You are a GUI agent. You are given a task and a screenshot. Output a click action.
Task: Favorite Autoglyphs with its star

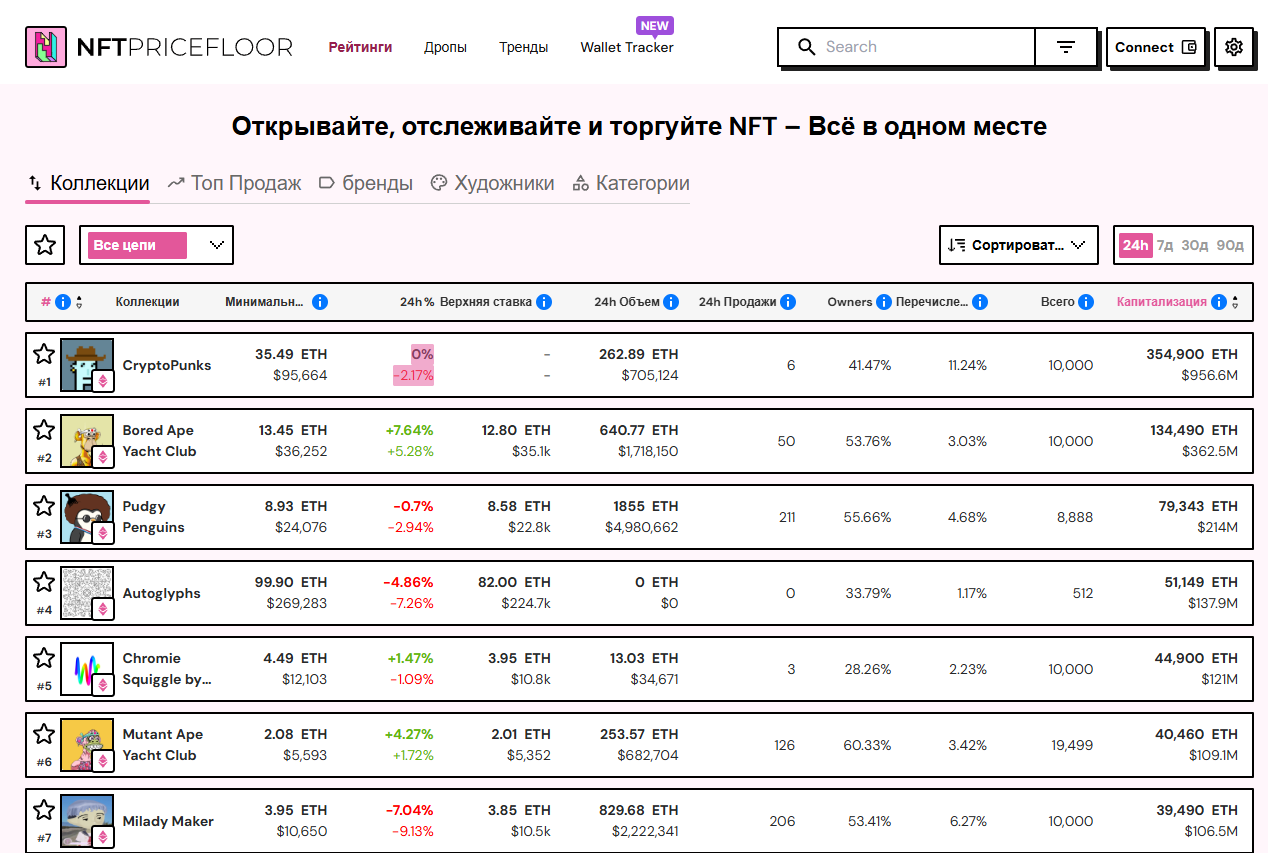(x=44, y=582)
